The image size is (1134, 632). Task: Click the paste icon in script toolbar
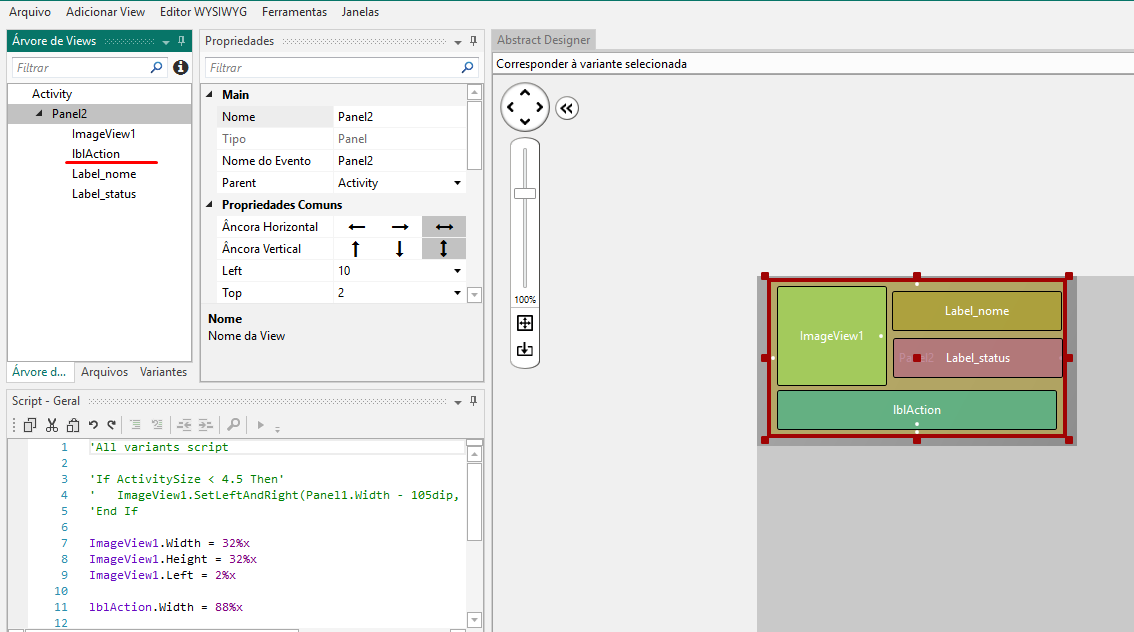(x=71, y=425)
